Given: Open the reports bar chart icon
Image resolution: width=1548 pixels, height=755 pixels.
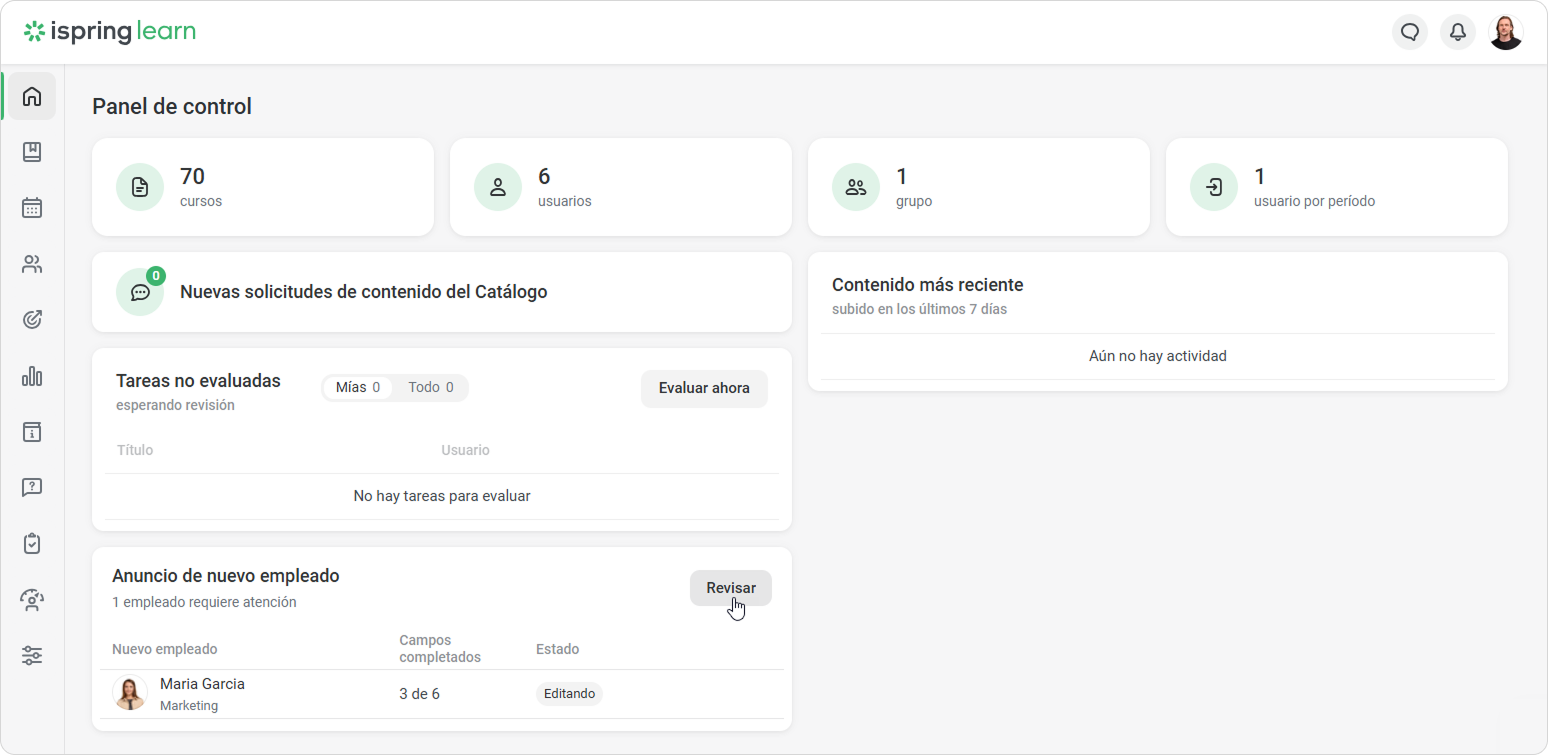Looking at the screenshot, I should coord(32,376).
